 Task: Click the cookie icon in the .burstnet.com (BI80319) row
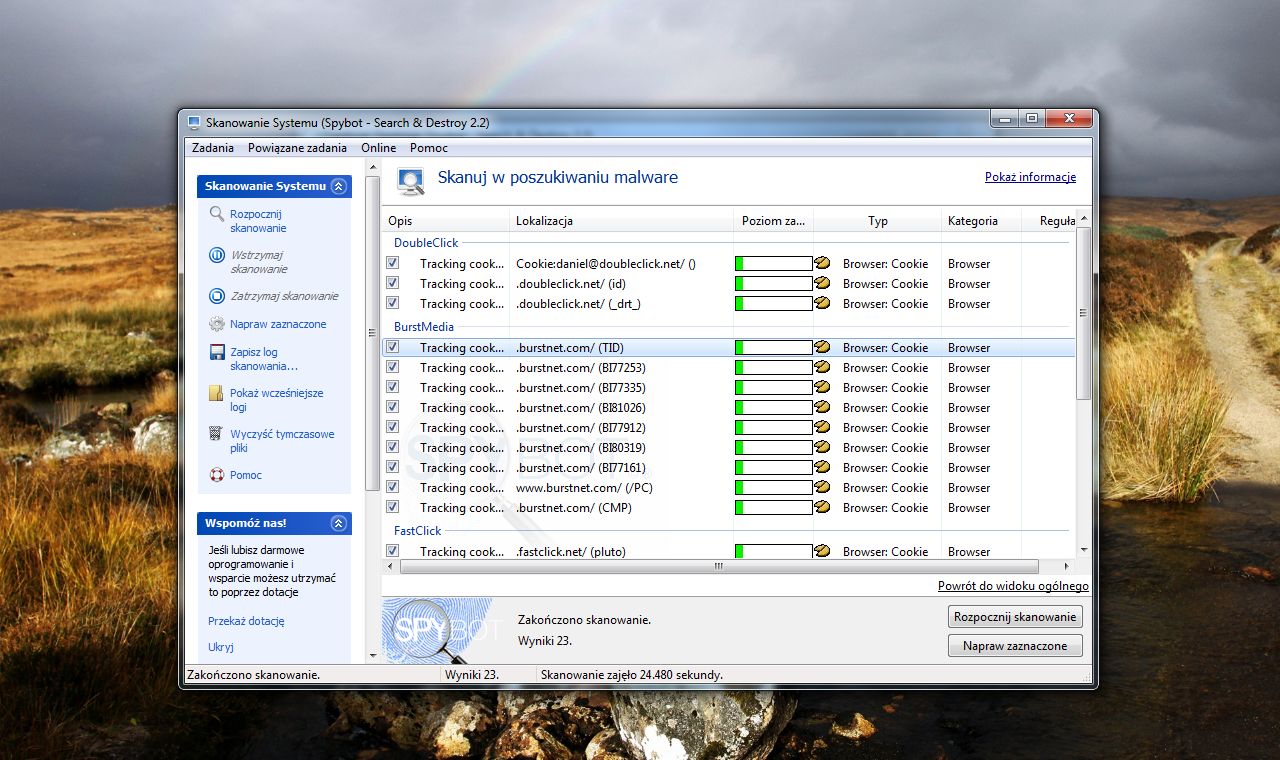pos(822,447)
